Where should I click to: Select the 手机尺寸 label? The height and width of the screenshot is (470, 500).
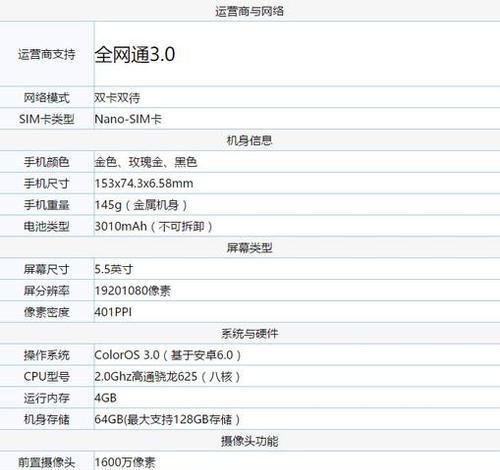47,183
